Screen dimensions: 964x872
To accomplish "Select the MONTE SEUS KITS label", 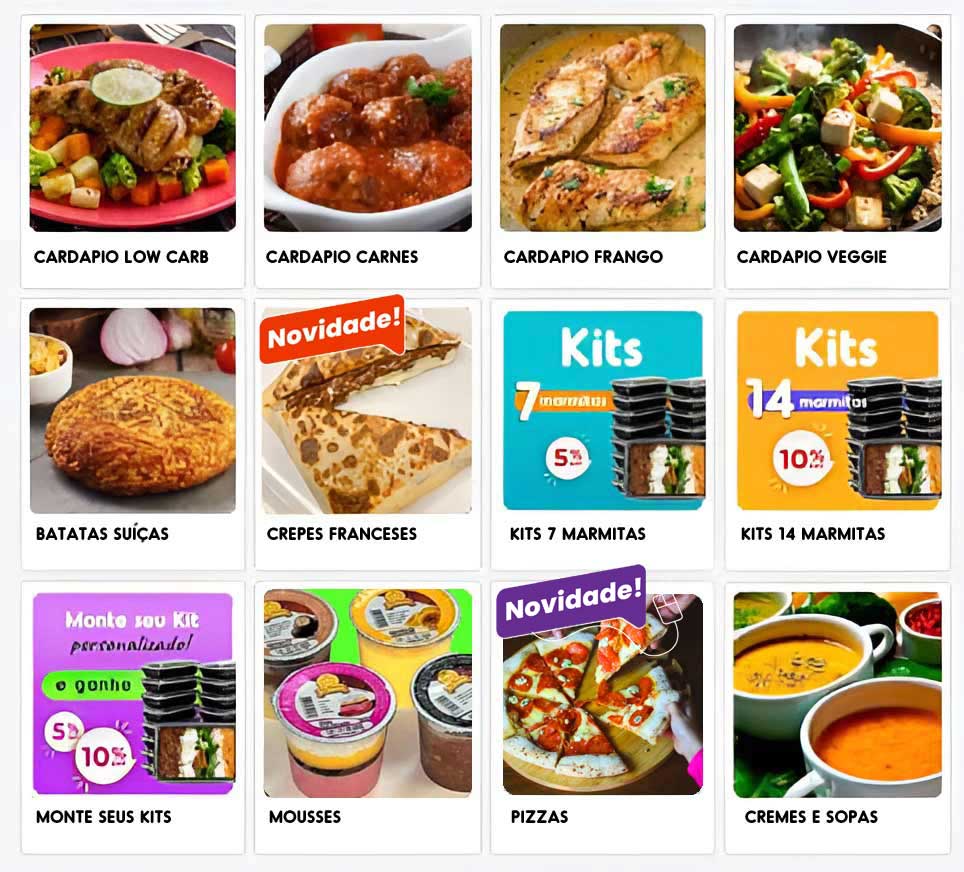I will point(104,817).
